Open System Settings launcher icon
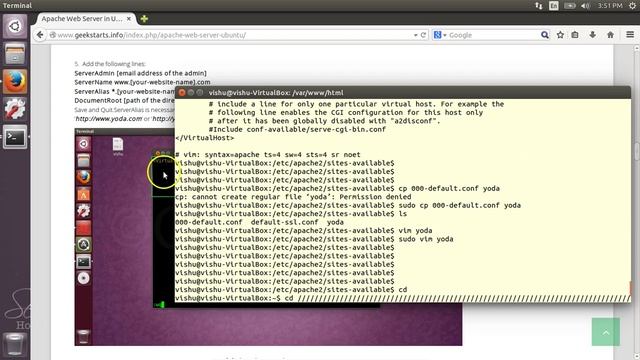 click(15, 109)
